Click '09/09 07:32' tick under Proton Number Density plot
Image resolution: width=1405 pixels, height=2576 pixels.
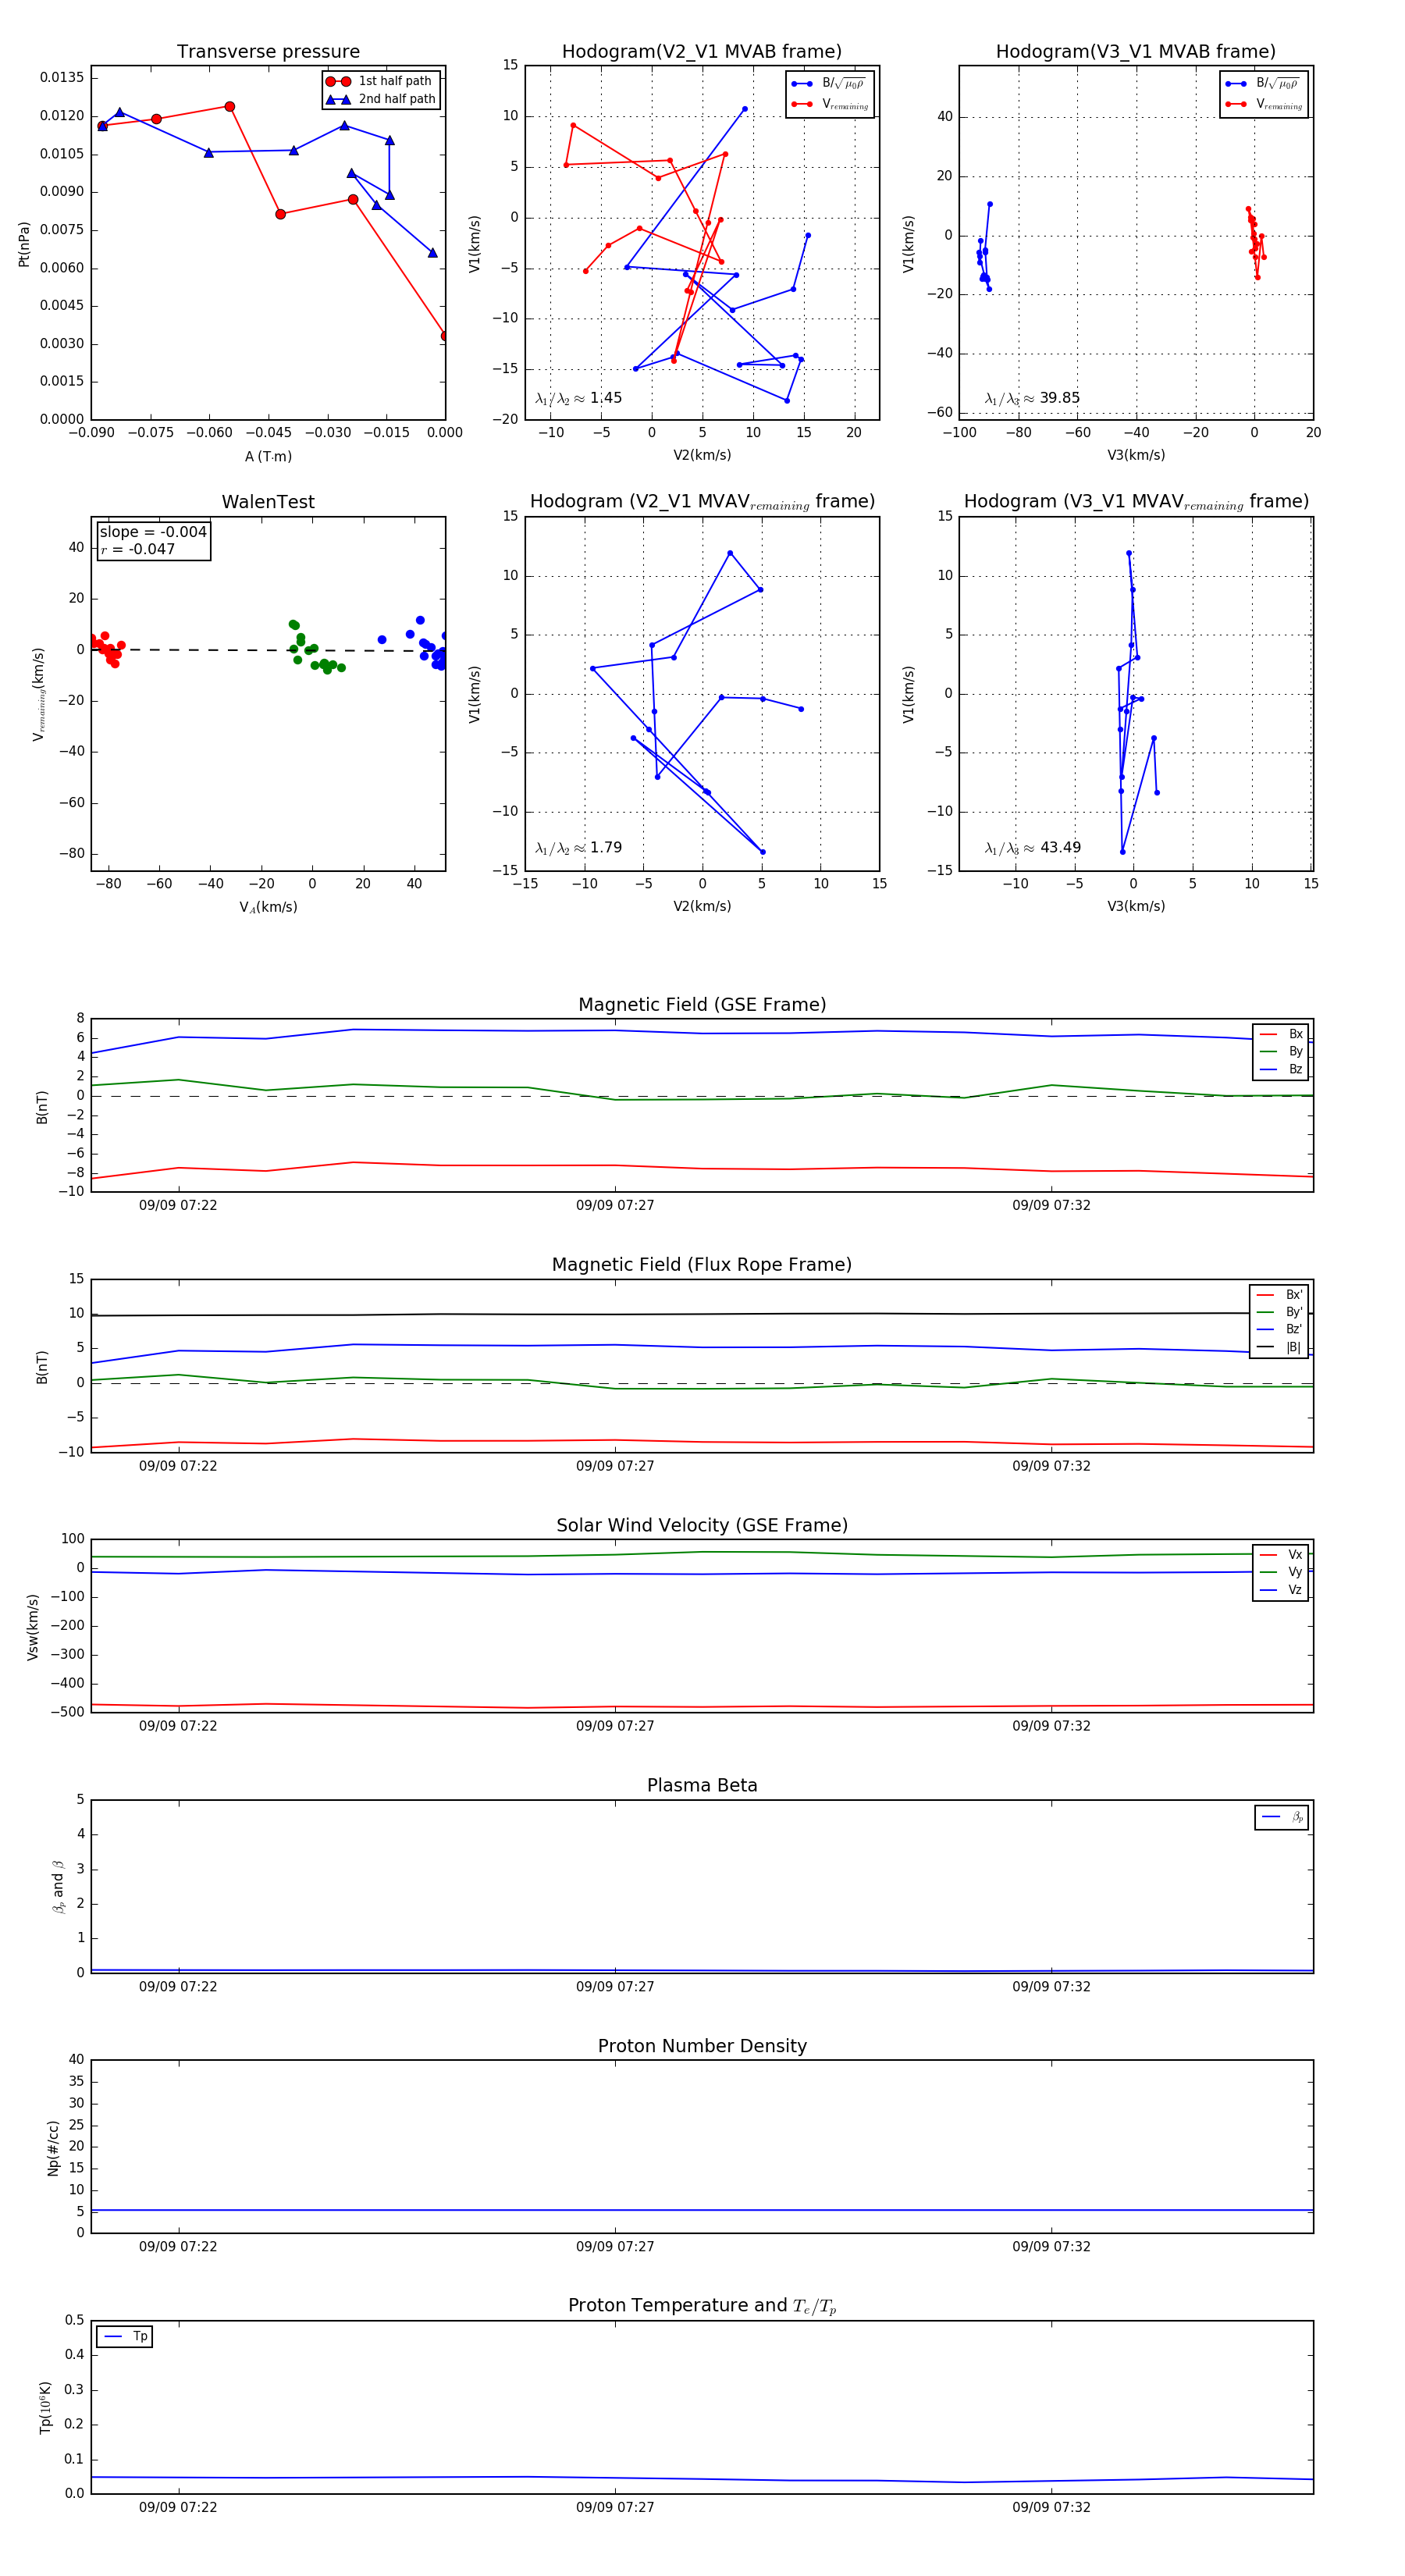click(x=1051, y=2247)
